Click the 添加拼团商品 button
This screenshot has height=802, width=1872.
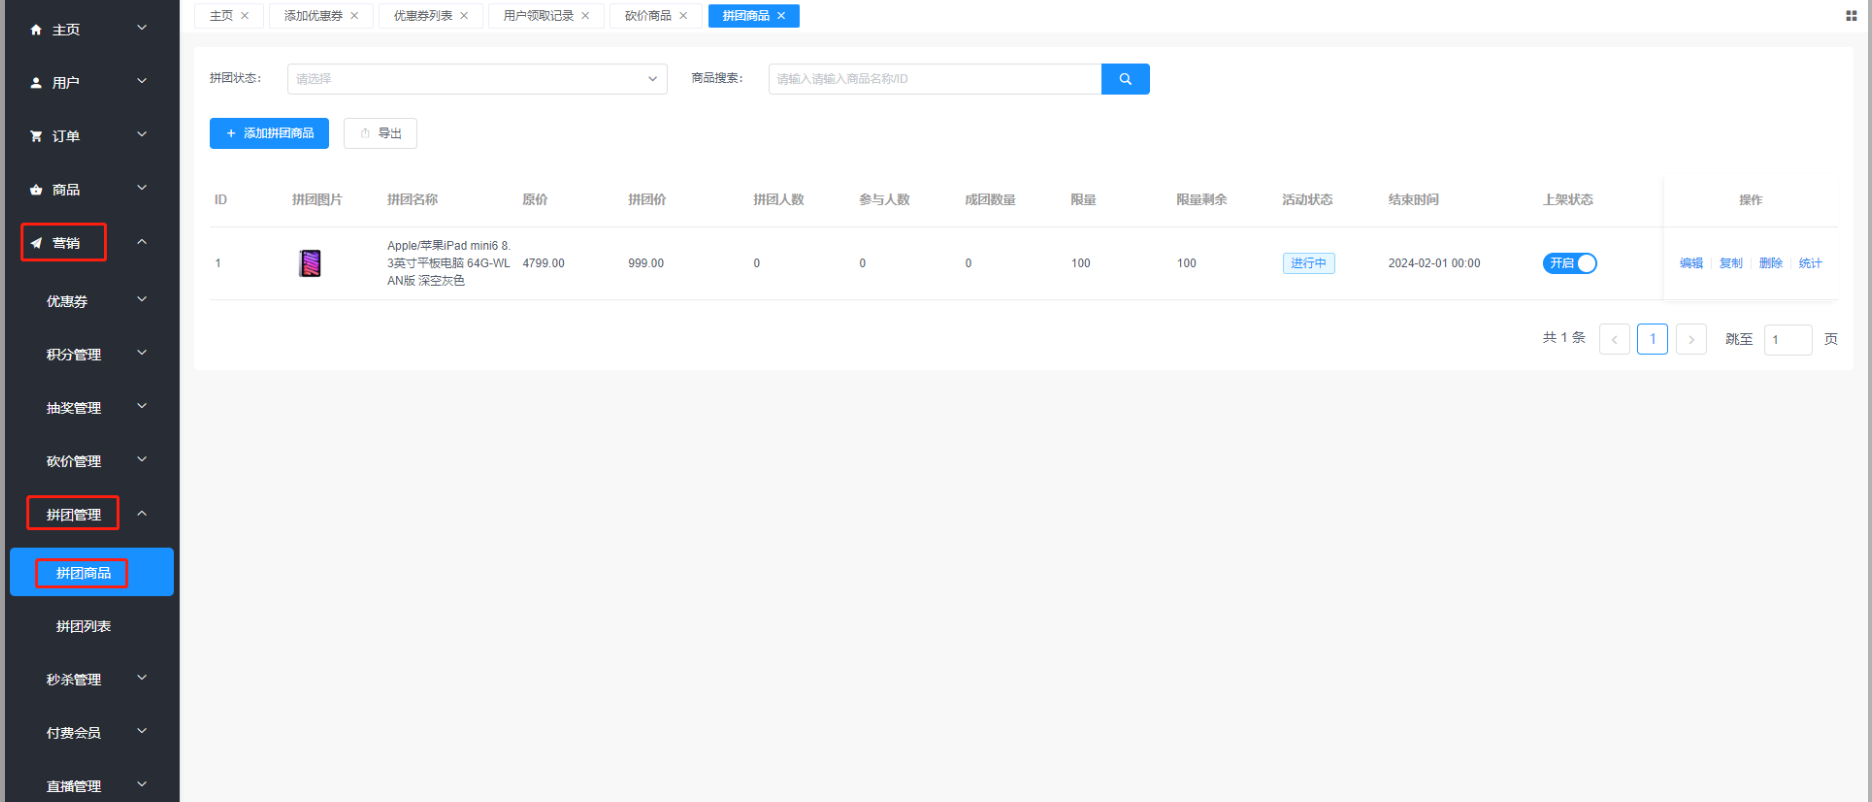click(x=269, y=133)
